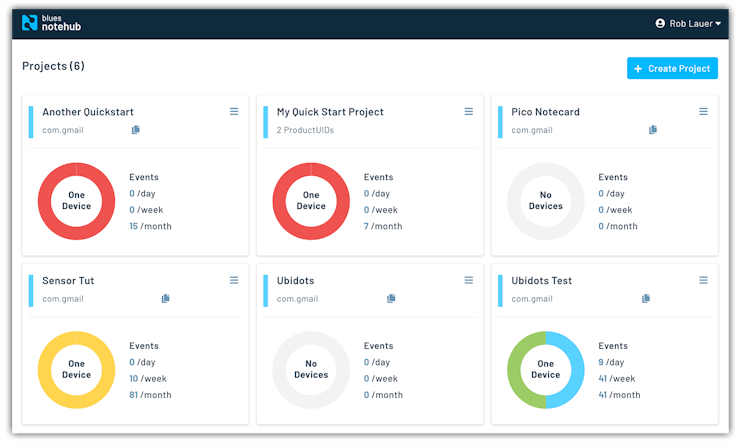Copy Pico Notecard product UID
The height and width of the screenshot is (444, 740).
point(653,130)
